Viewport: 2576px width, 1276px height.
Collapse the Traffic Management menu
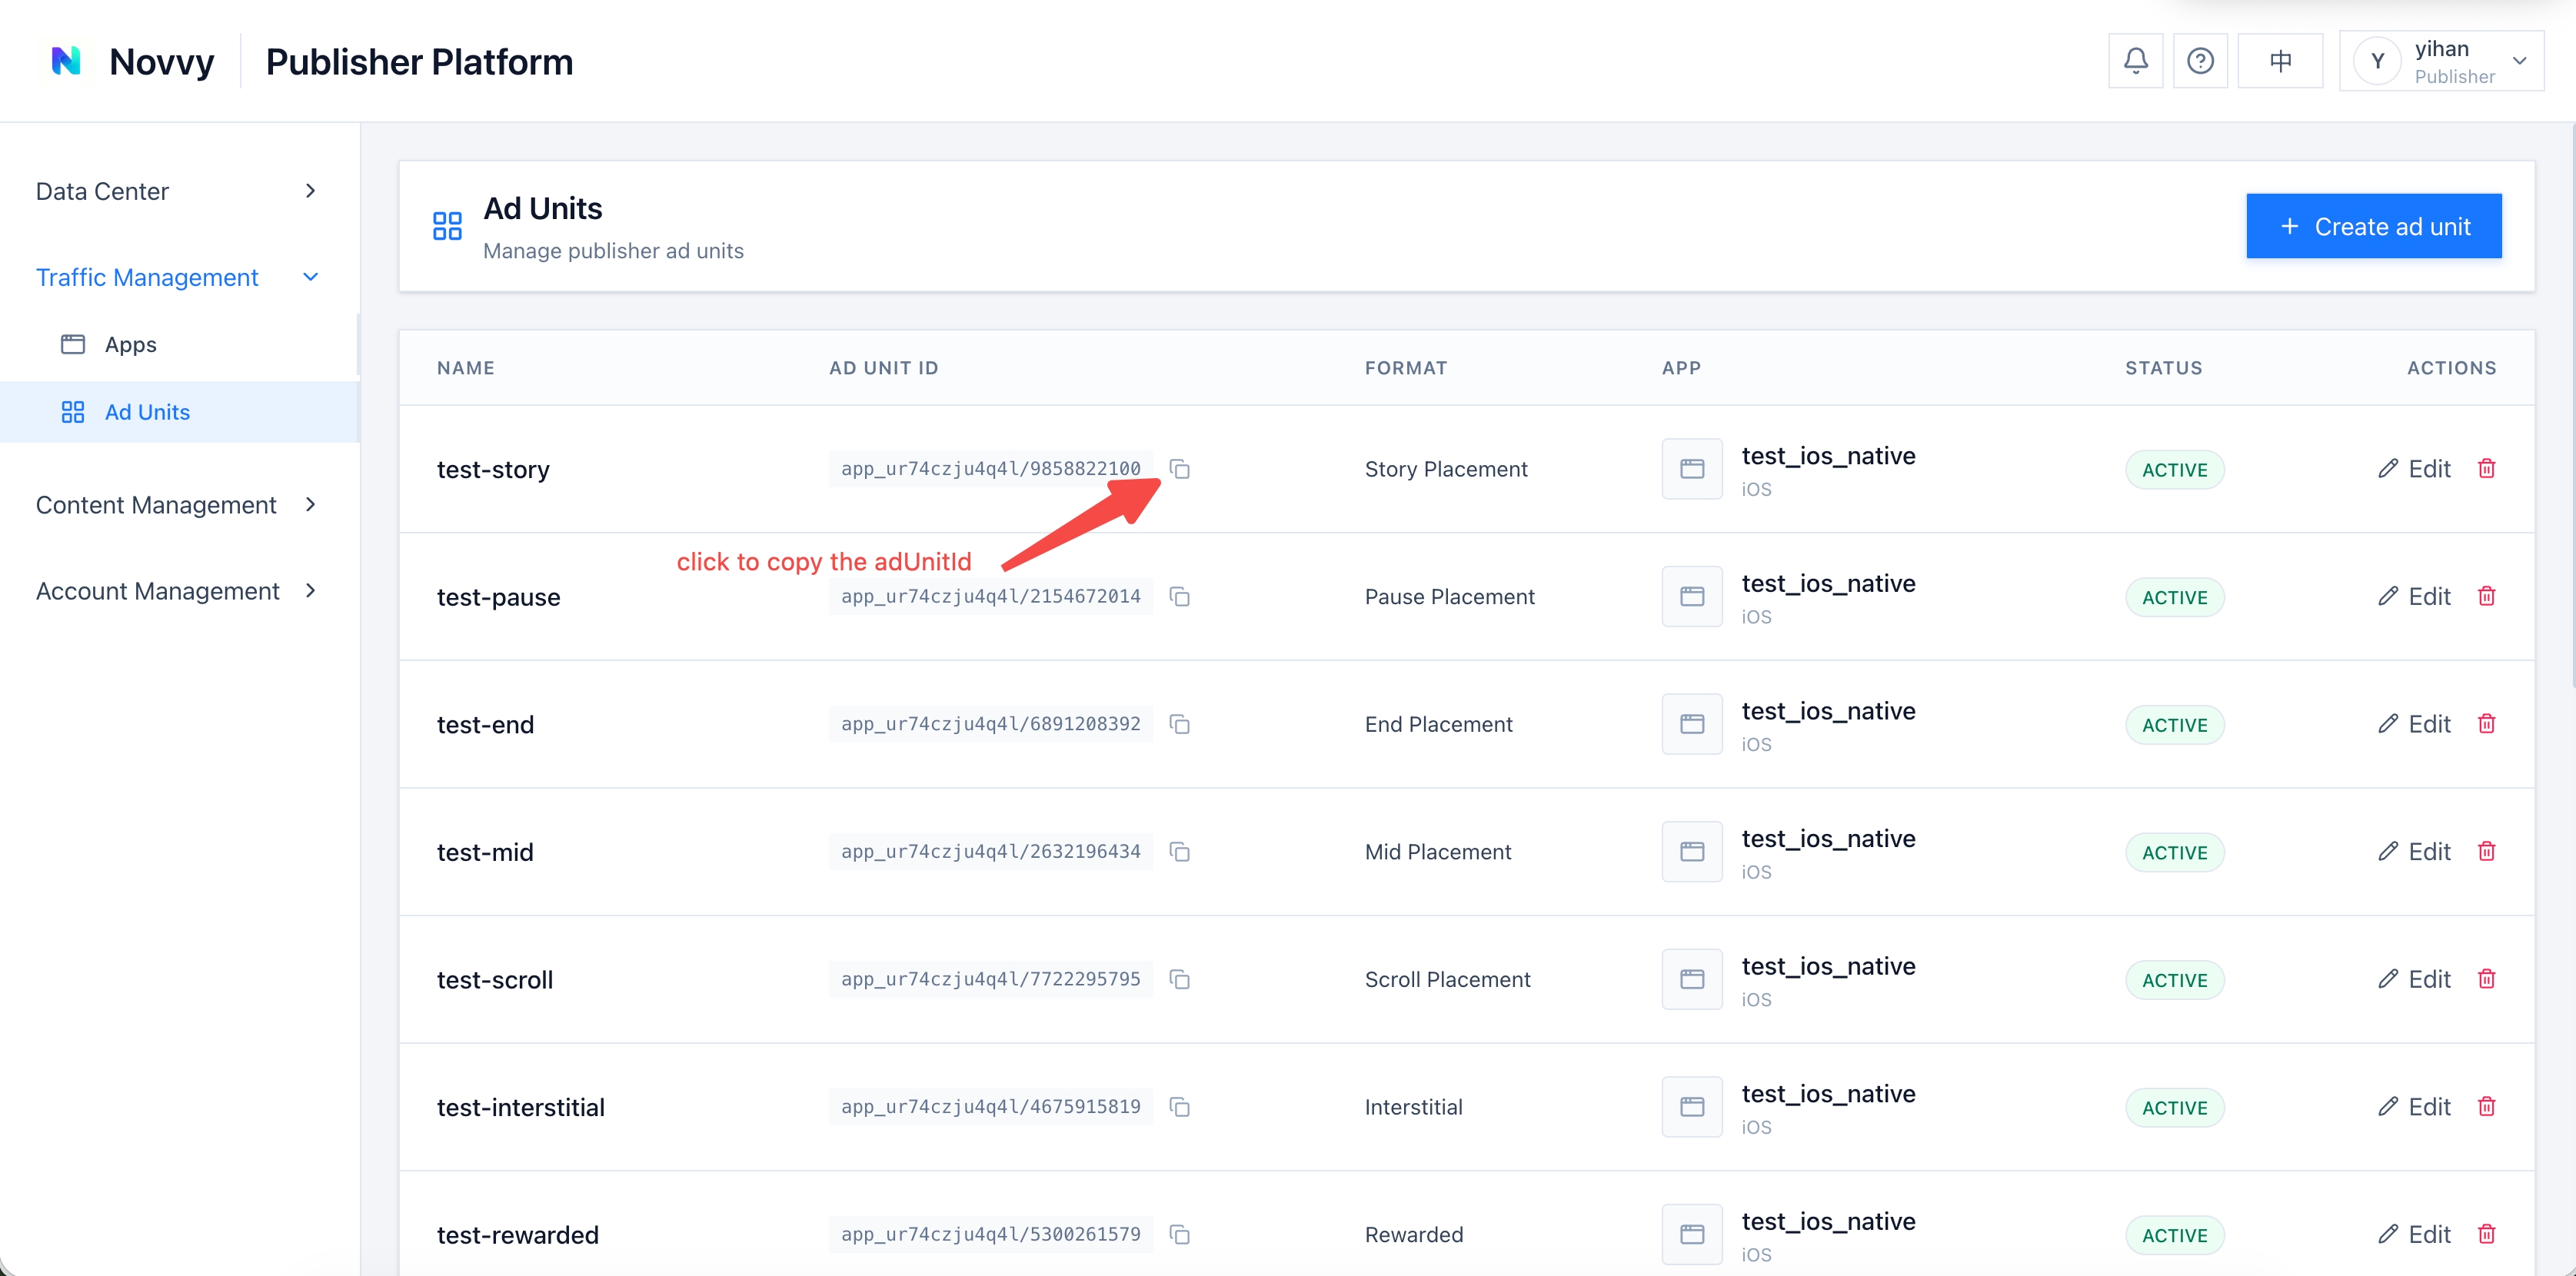(178, 277)
